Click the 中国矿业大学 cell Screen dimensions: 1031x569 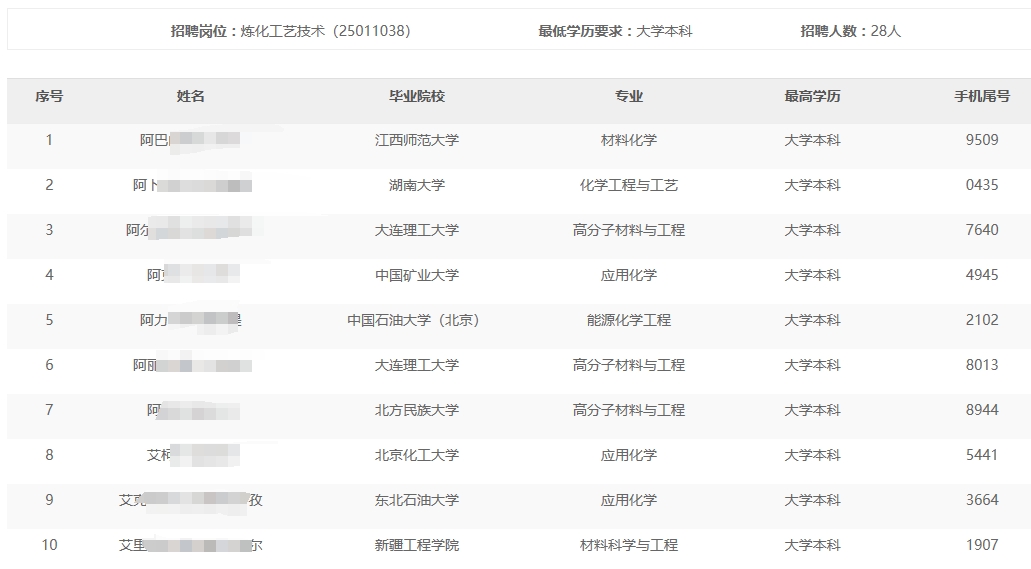pos(417,275)
